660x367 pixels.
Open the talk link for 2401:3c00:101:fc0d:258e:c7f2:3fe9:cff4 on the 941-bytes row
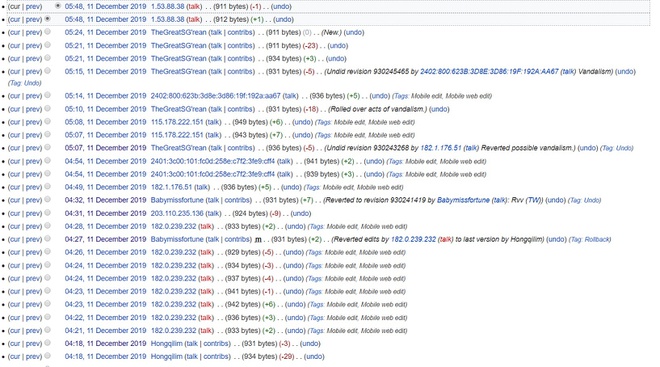click(x=284, y=161)
